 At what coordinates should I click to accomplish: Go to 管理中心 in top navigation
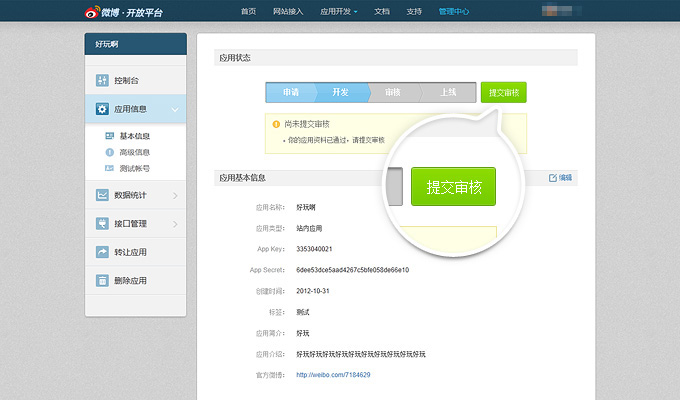tap(454, 12)
